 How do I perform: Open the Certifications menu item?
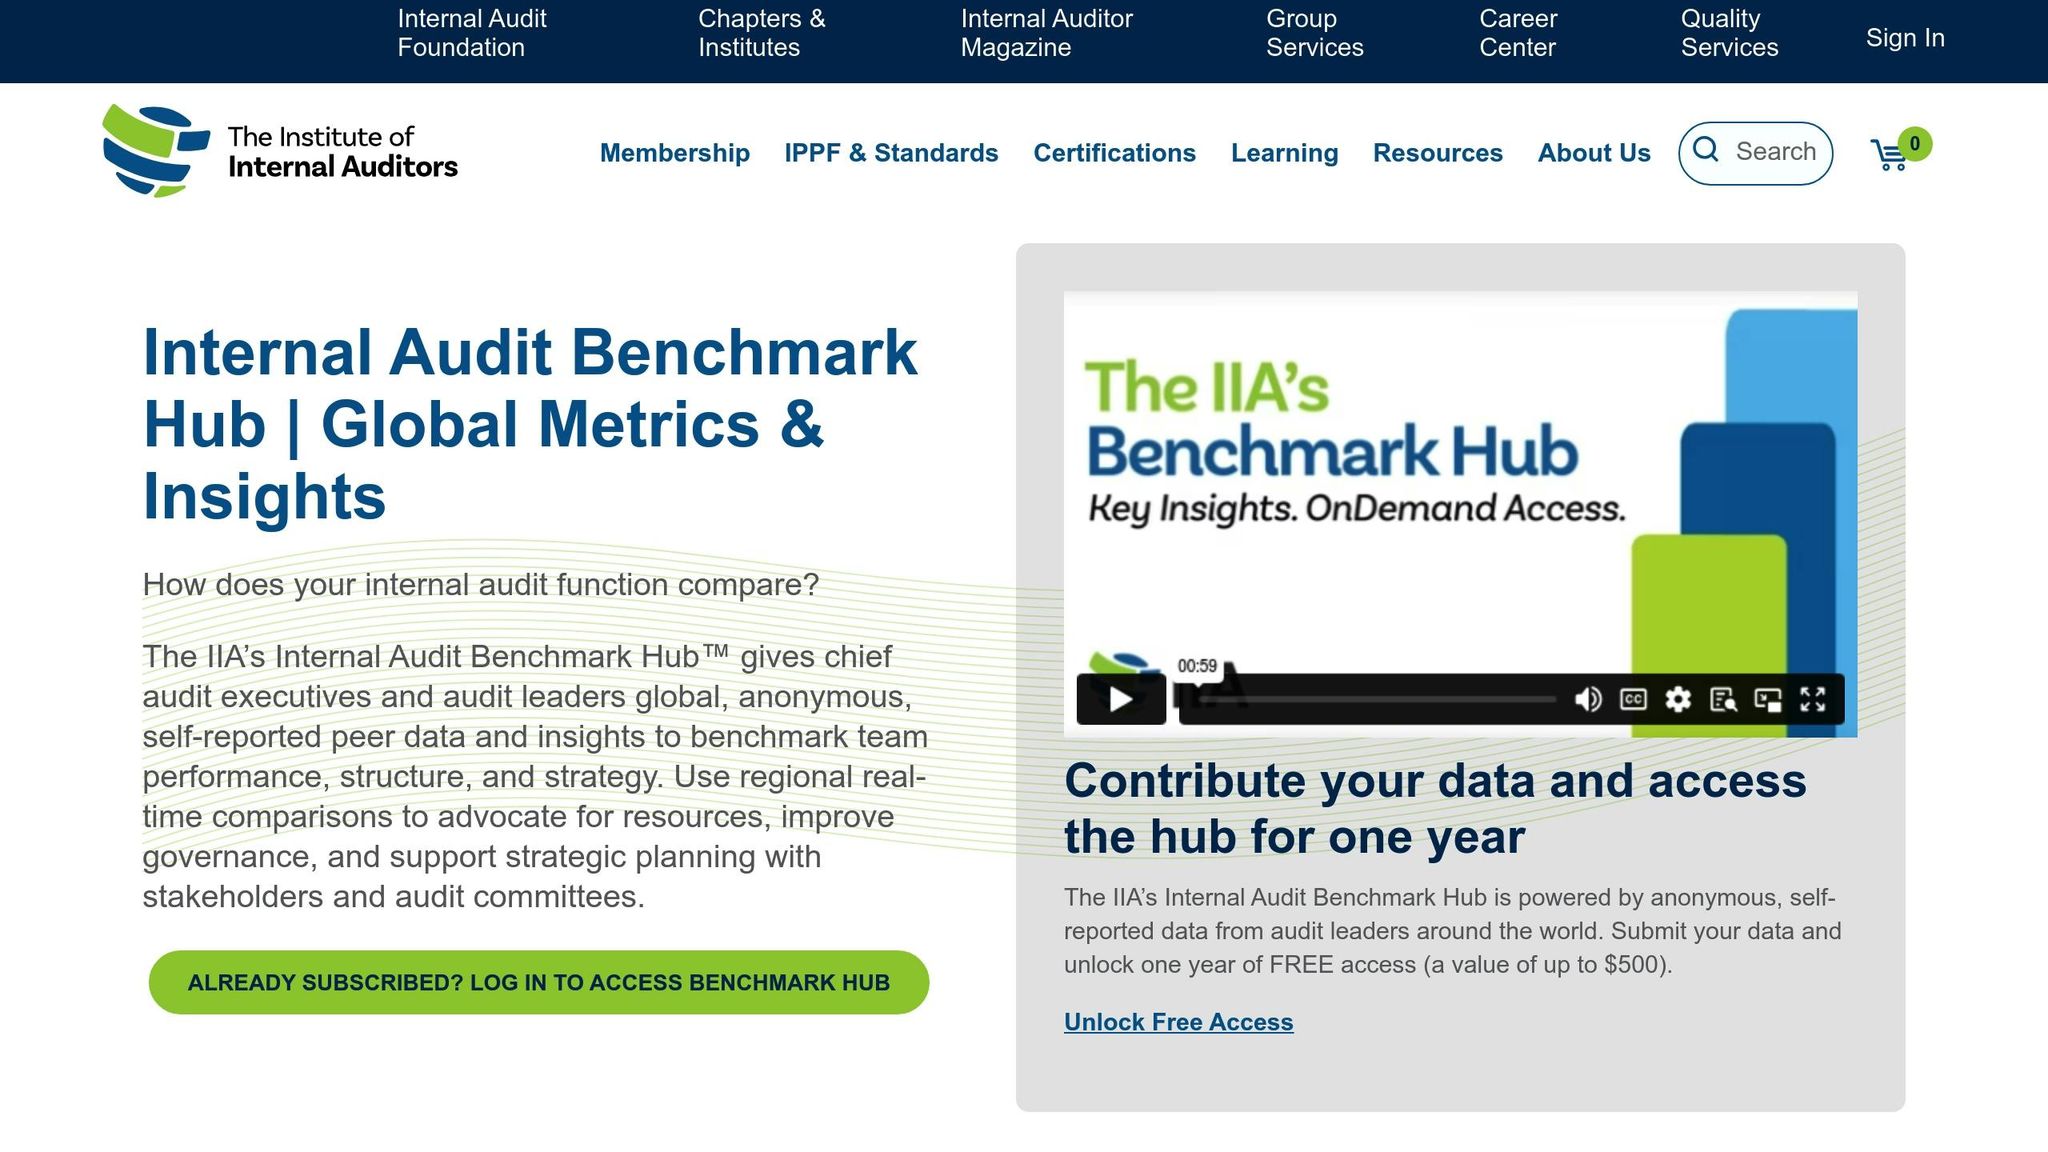tap(1114, 153)
